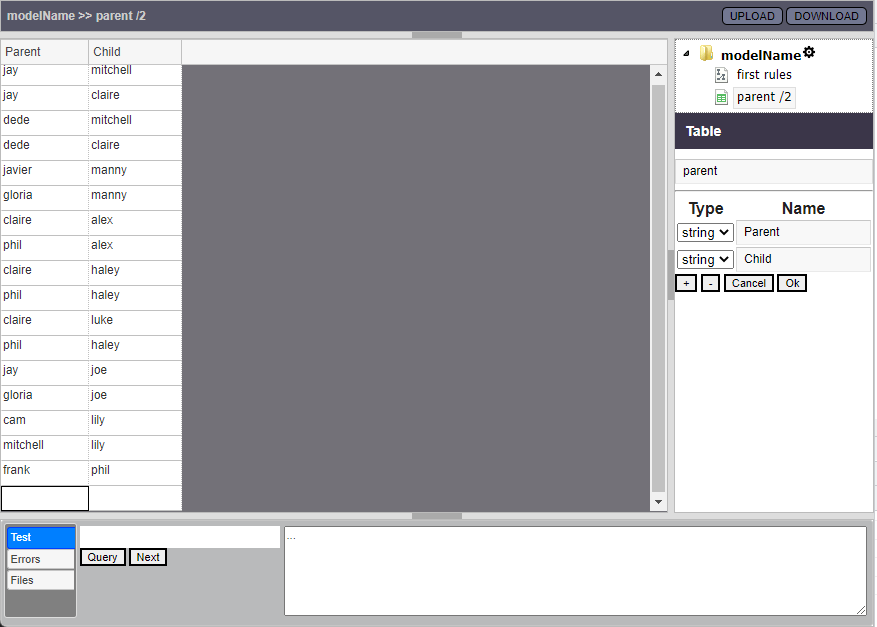Click the parent /2 table icon

coord(721,97)
